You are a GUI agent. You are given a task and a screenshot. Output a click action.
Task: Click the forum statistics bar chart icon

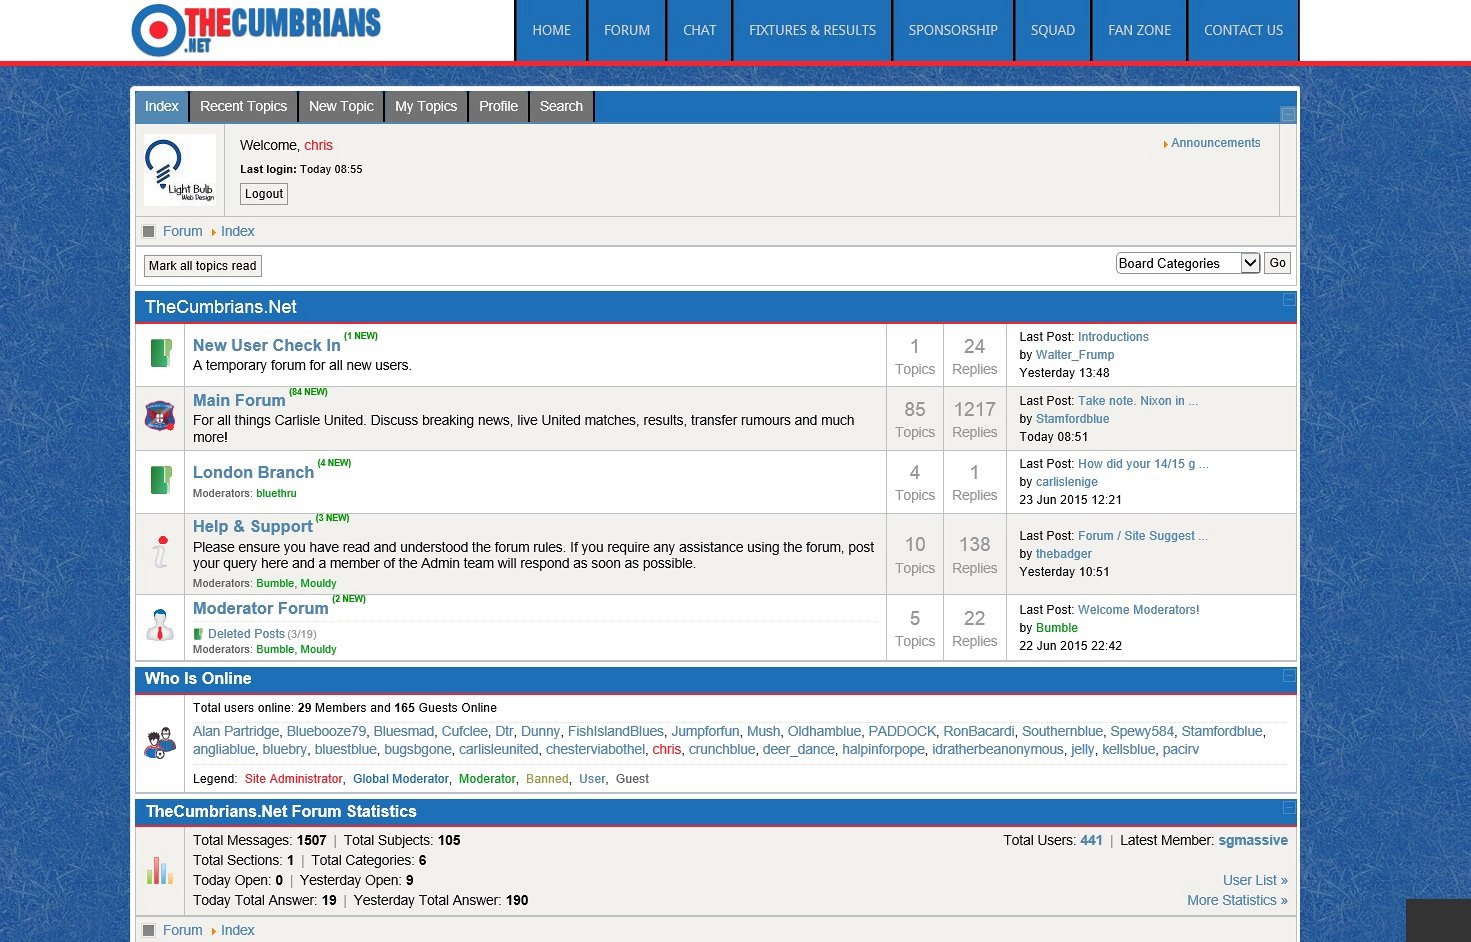point(160,870)
